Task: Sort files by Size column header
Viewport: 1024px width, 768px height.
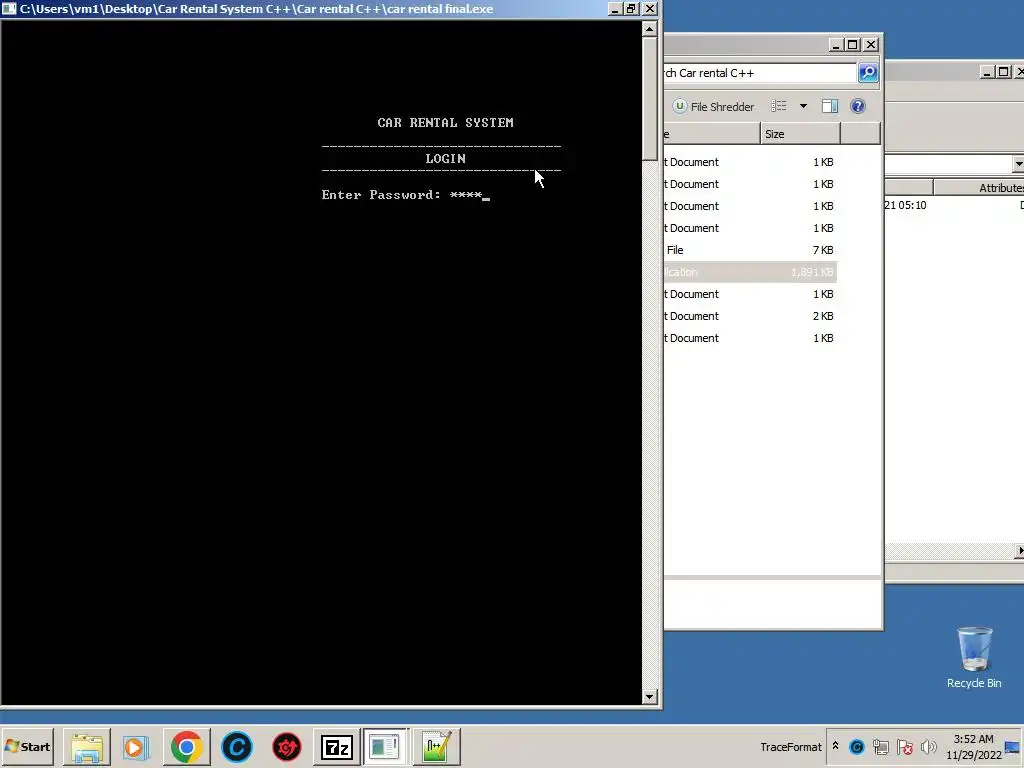Action: (800, 134)
